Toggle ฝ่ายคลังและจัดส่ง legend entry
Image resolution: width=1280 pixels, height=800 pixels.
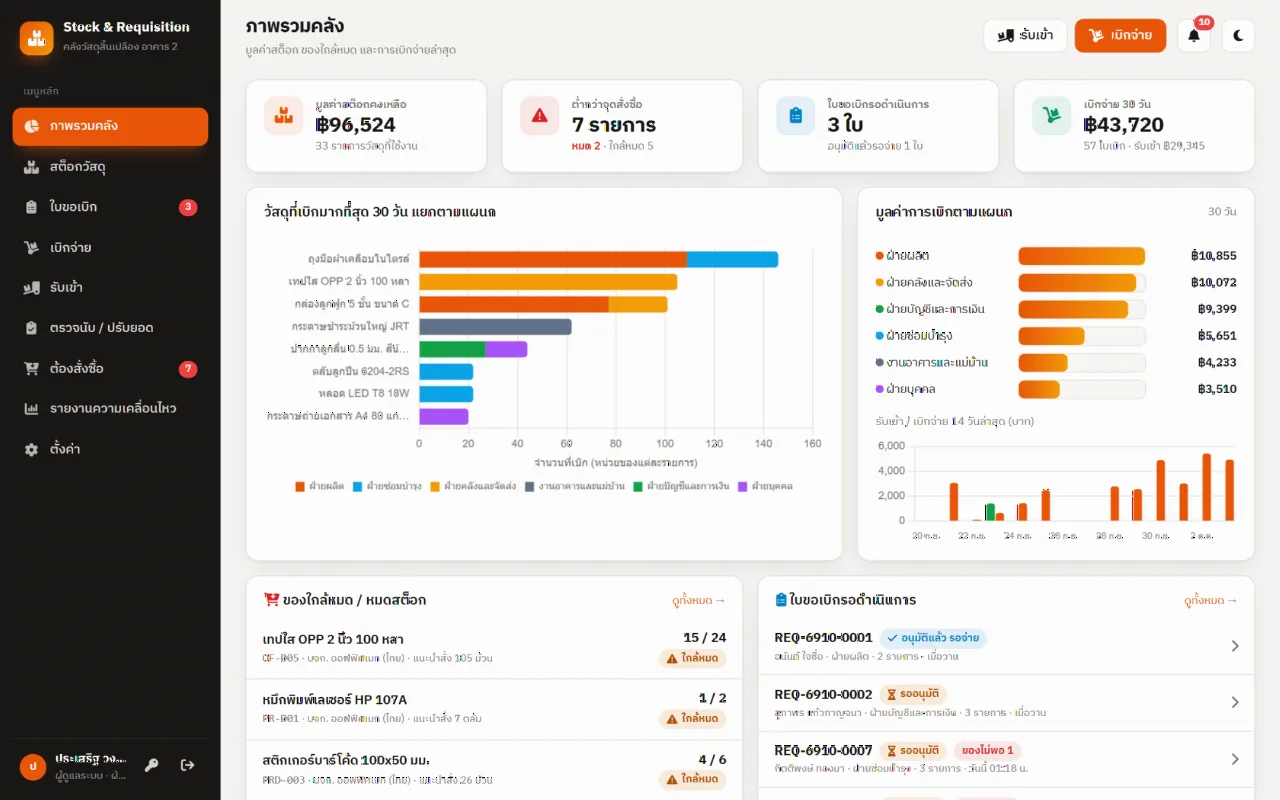473,486
